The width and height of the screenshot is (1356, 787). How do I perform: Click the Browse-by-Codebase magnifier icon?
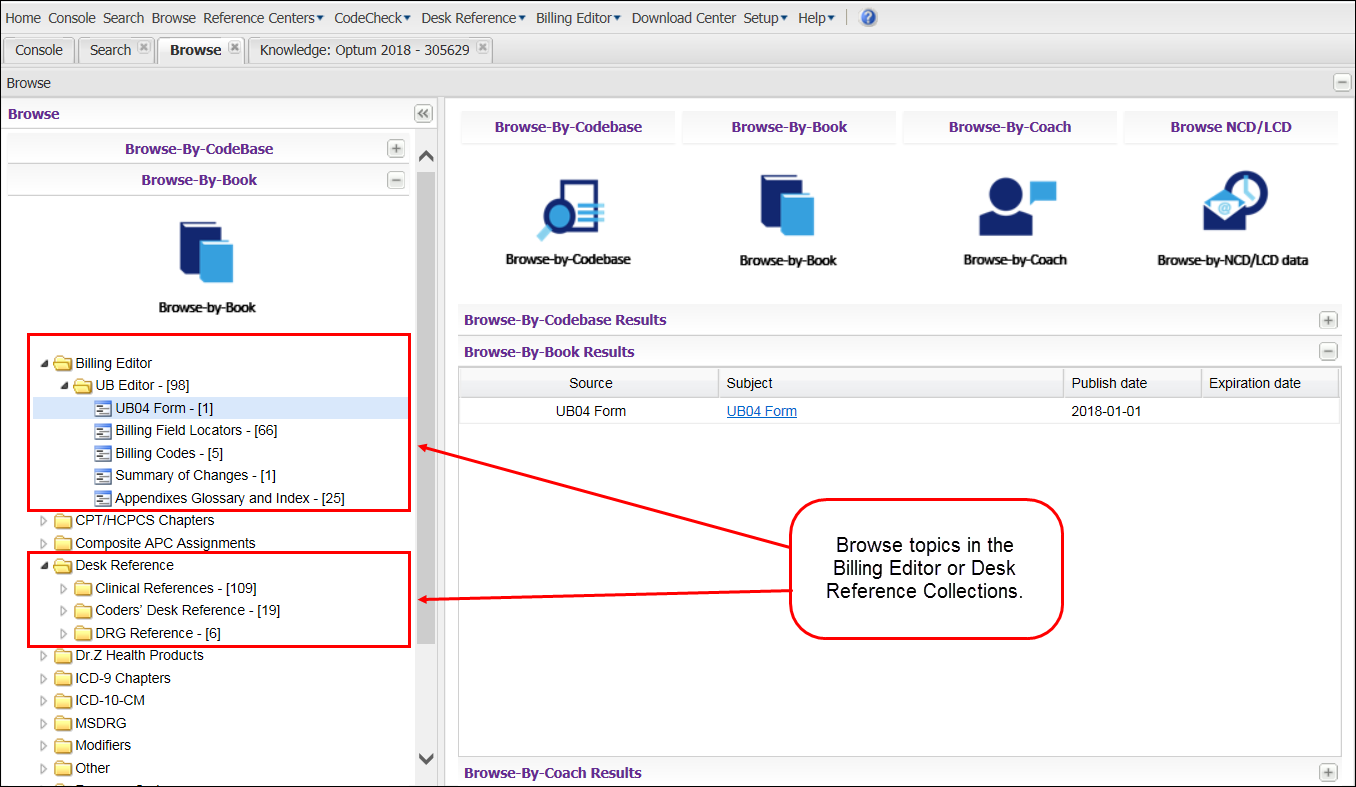pos(568,211)
